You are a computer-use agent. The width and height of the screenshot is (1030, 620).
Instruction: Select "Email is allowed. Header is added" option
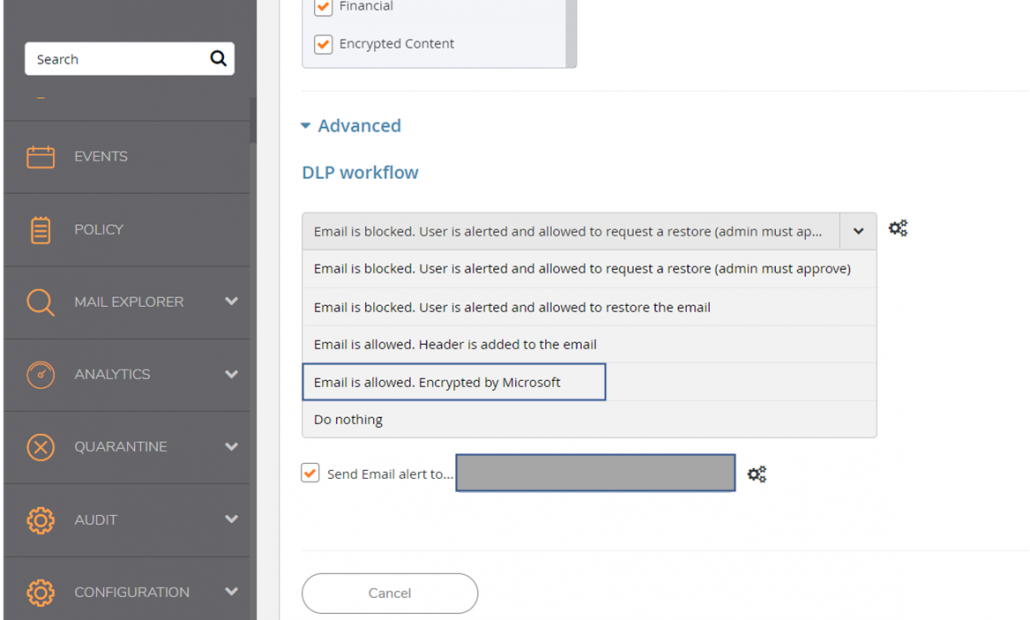click(455, 344)
